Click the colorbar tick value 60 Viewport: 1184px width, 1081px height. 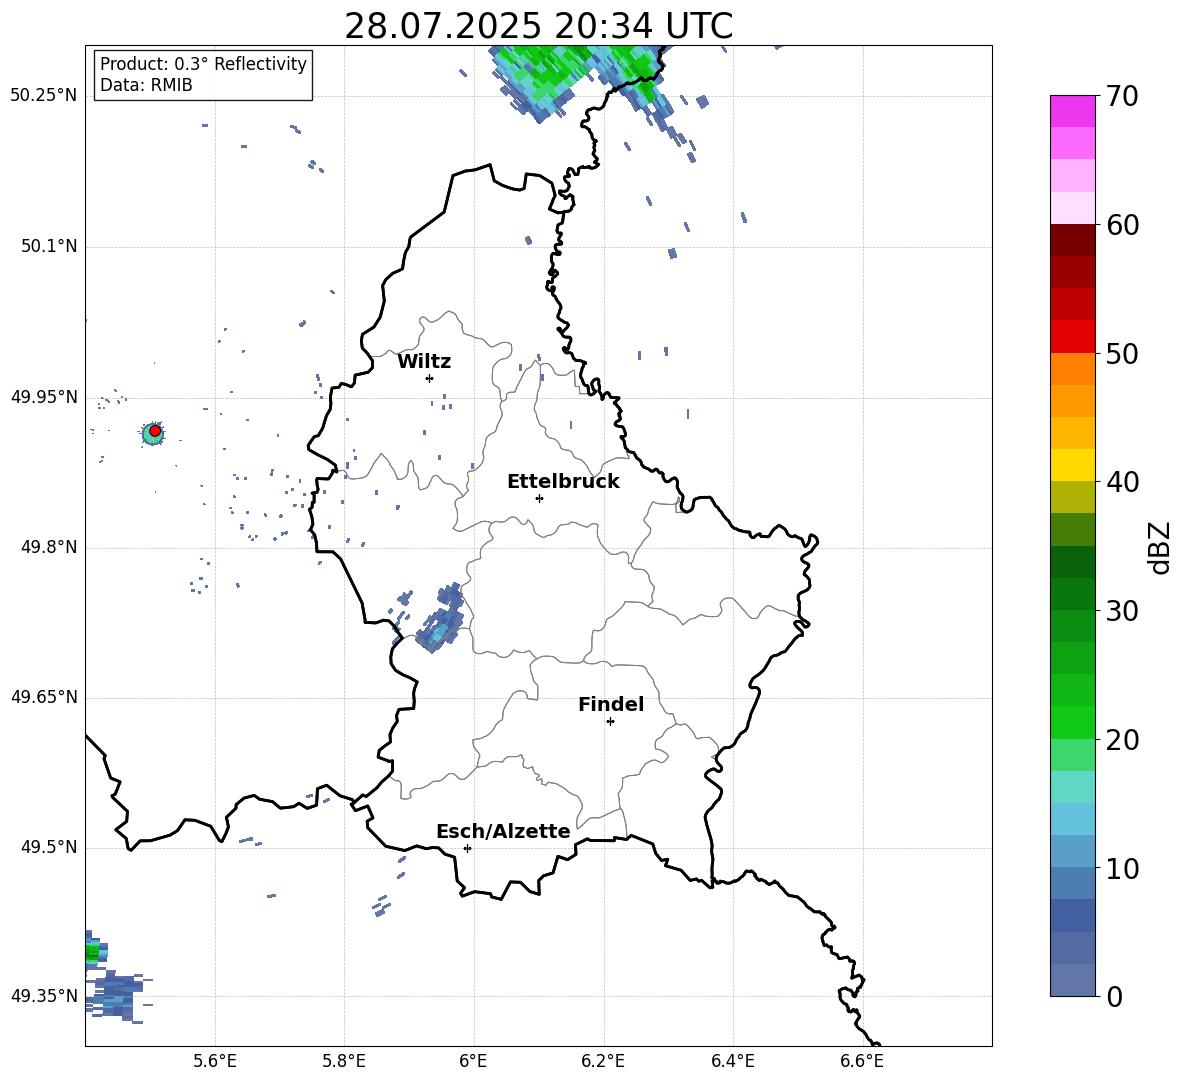1121,225
